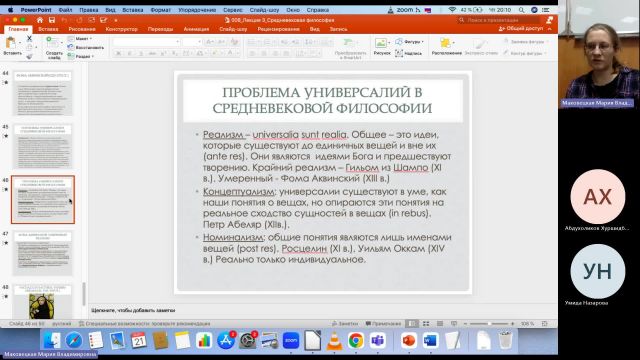The width and height of the screenshot is (640, 360).
Task: Open Конструктор ribbon tab
Action: click(121, 29)
